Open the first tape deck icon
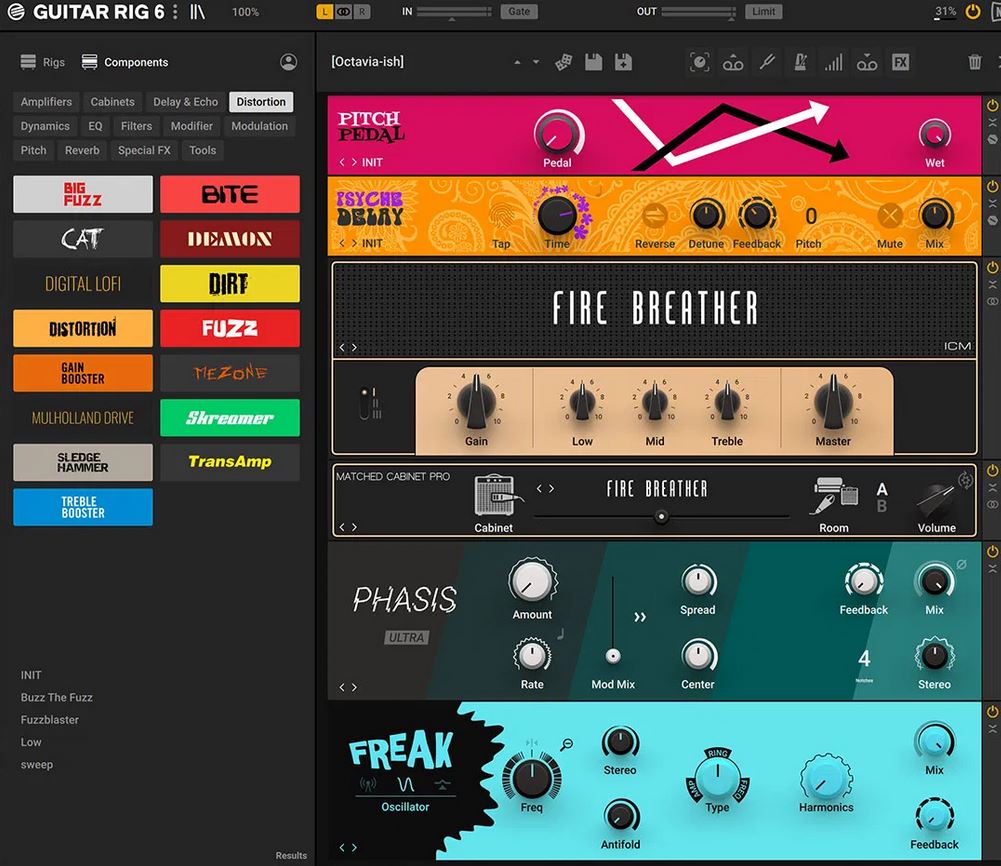The height and width of the screenshot is (866, 1001). pyautogui.click(x=733, y=63)
